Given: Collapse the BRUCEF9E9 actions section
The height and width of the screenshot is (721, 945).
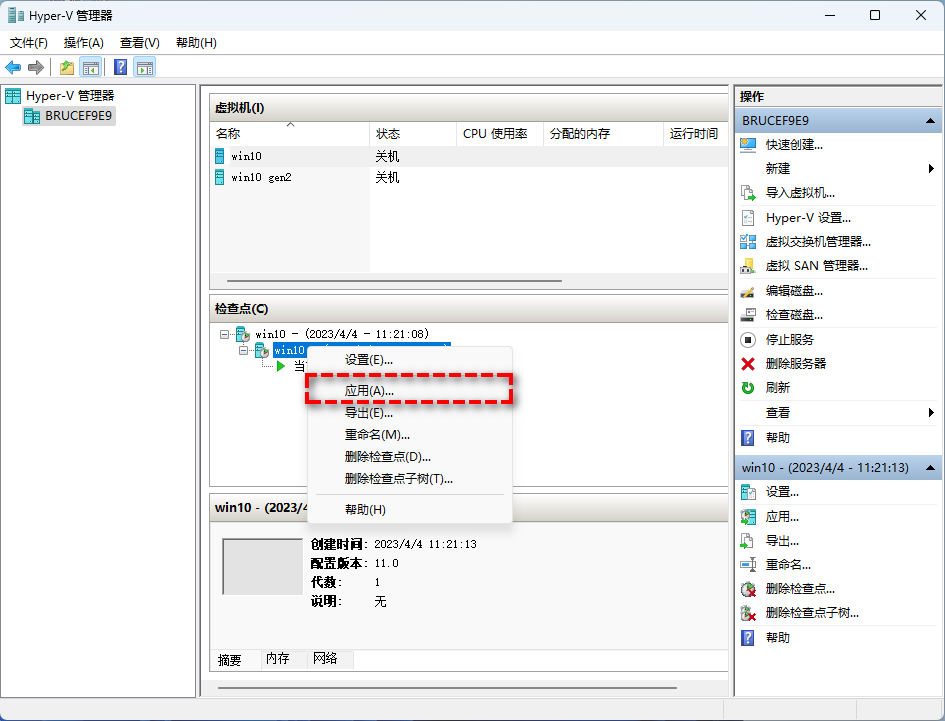Looking at the screenshot, I should pyautogui.click(x=930, y=121).
